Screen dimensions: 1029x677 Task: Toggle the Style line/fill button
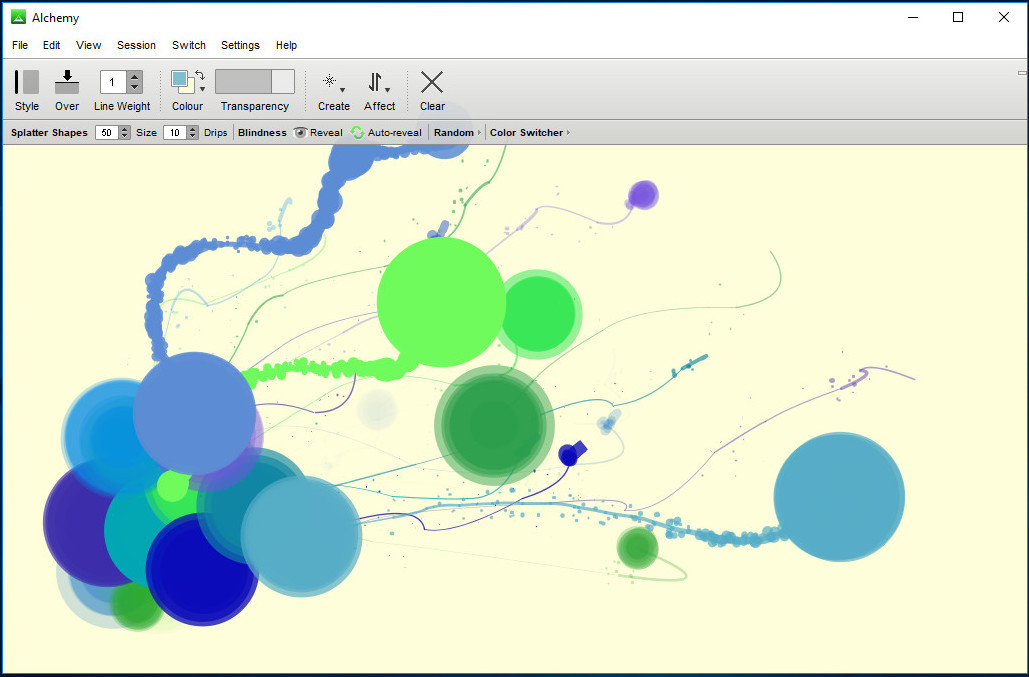tap(27, 82)
